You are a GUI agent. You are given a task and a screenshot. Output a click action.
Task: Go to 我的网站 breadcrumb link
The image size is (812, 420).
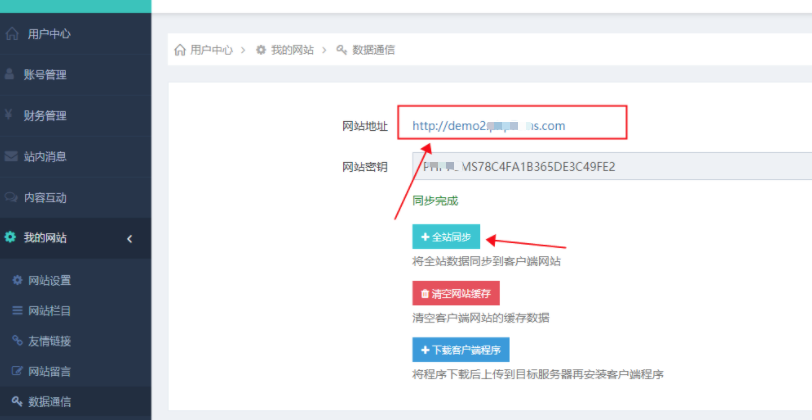click(293, 50)
